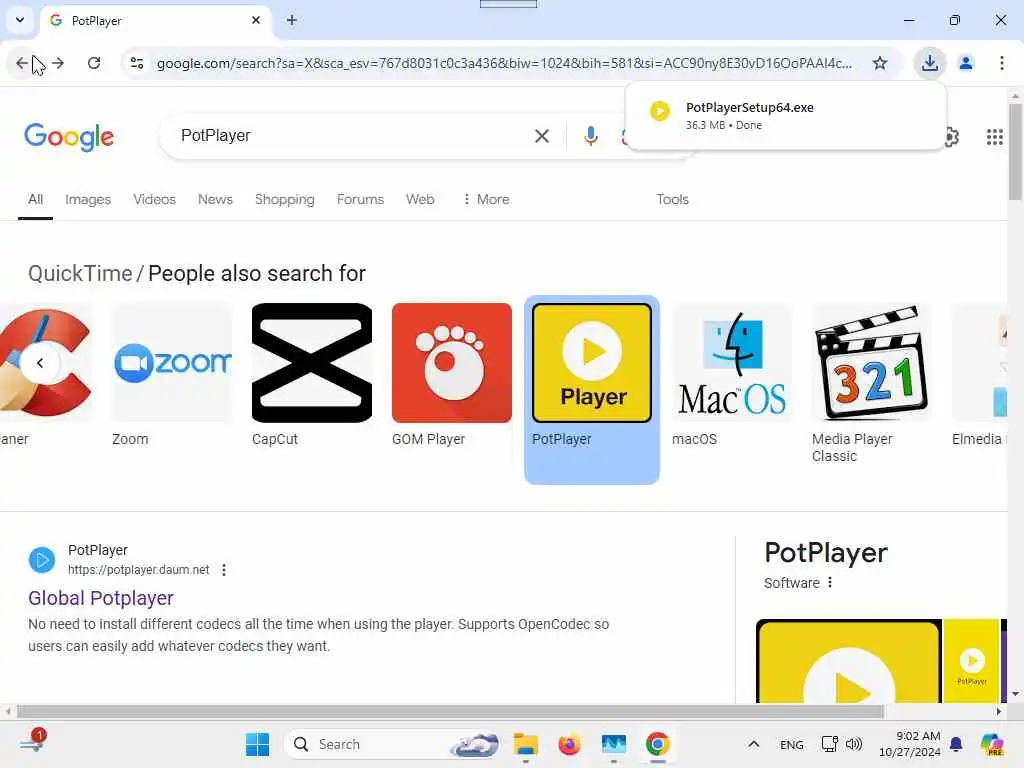Click the taskbar Search box
The width and height of the screenshot is (1024, 768).
(392, 744)
